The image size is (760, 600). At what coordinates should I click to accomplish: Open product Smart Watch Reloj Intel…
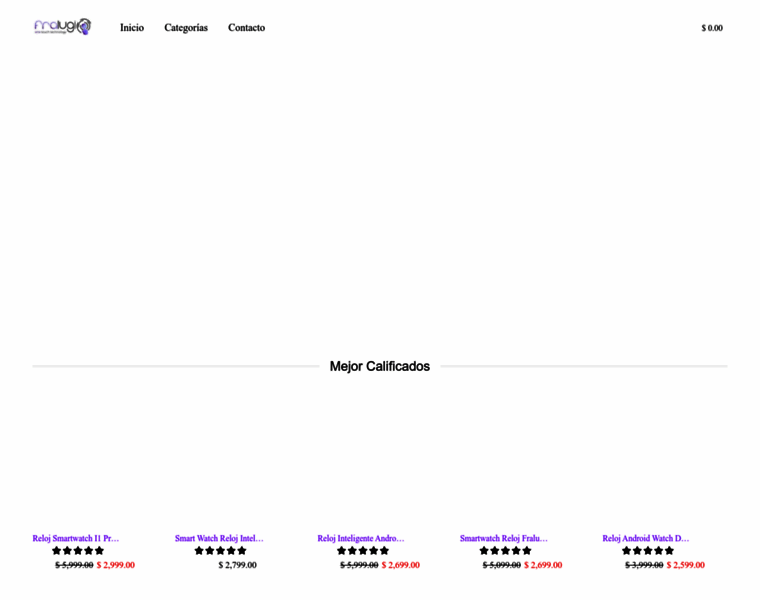tap(219, 538)
